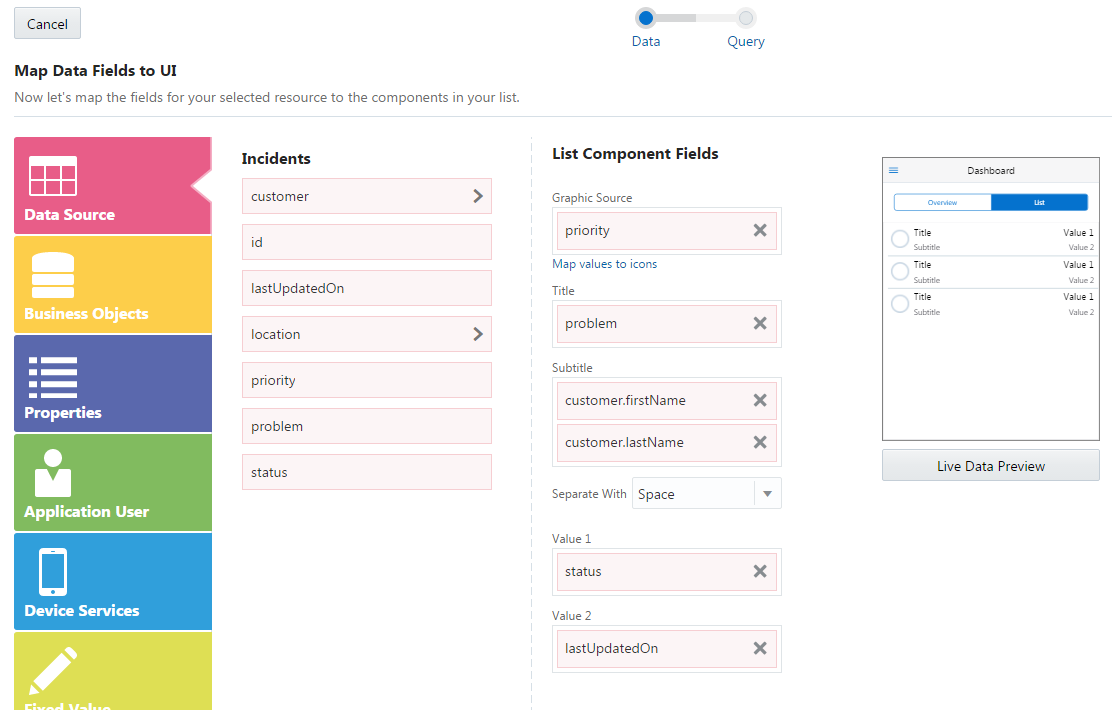
Task: Expand the customer field chevron
Action: 478,196
